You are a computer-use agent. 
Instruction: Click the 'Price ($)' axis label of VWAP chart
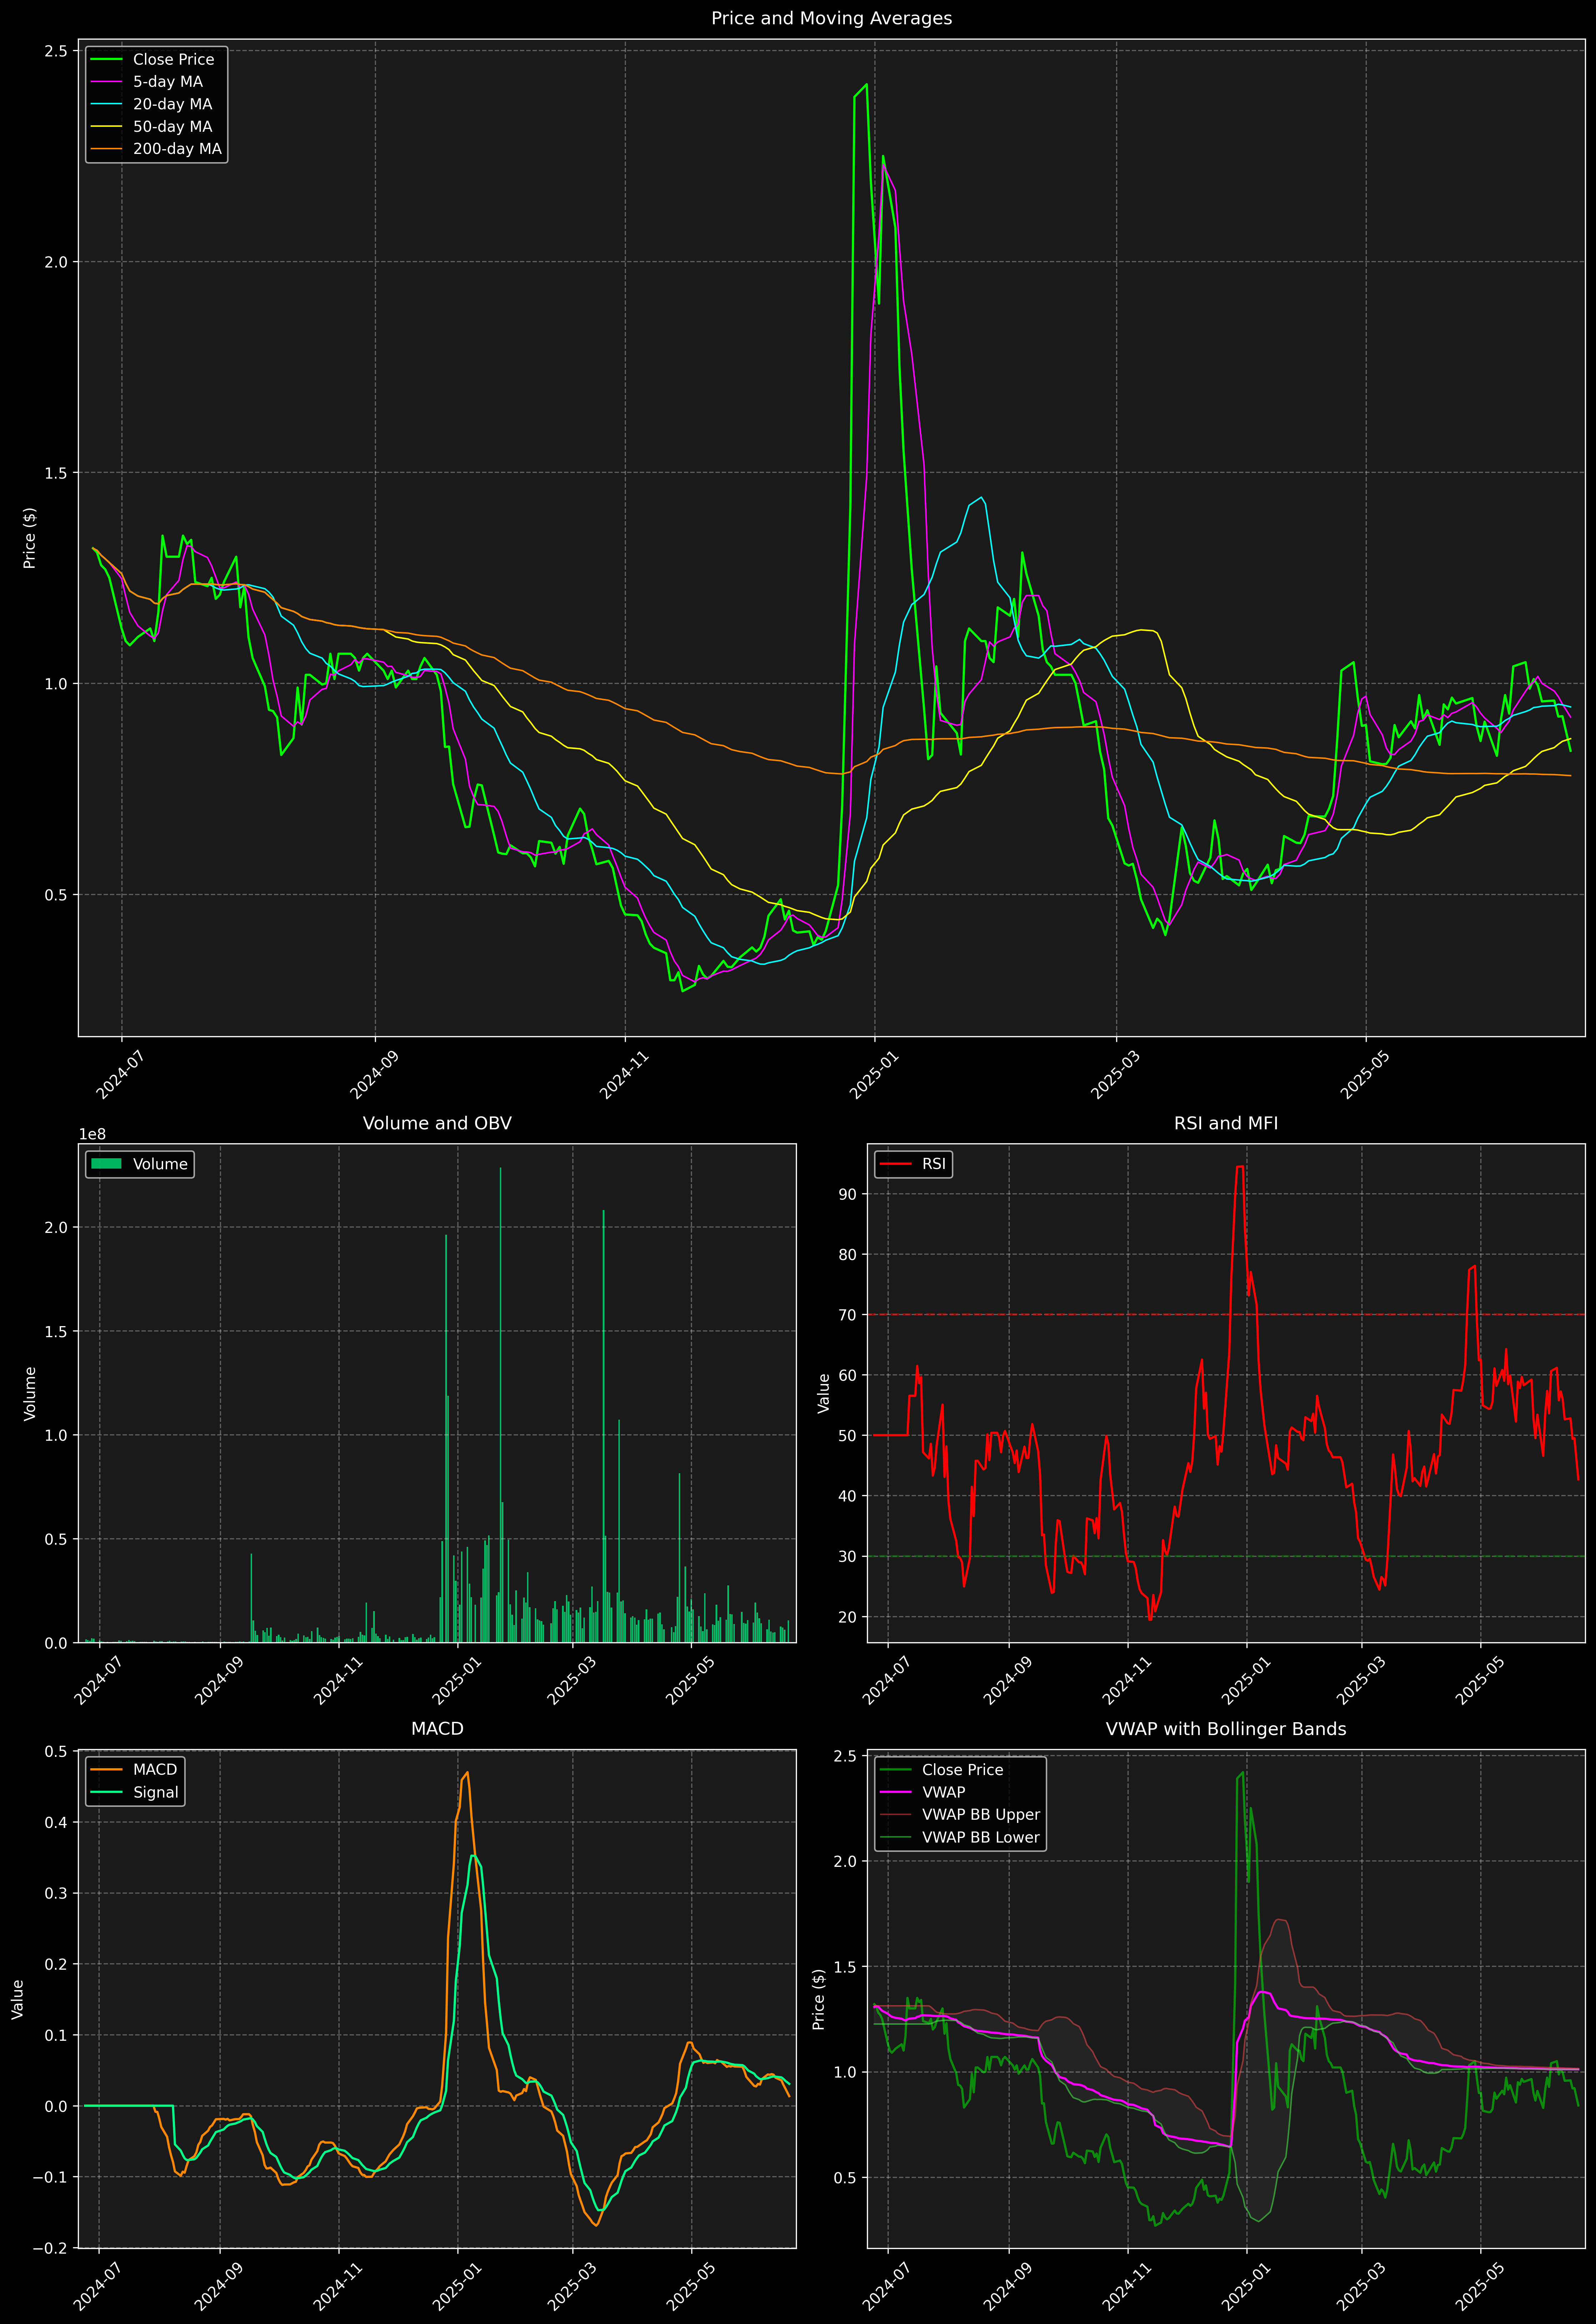(x=819, y=1999)
